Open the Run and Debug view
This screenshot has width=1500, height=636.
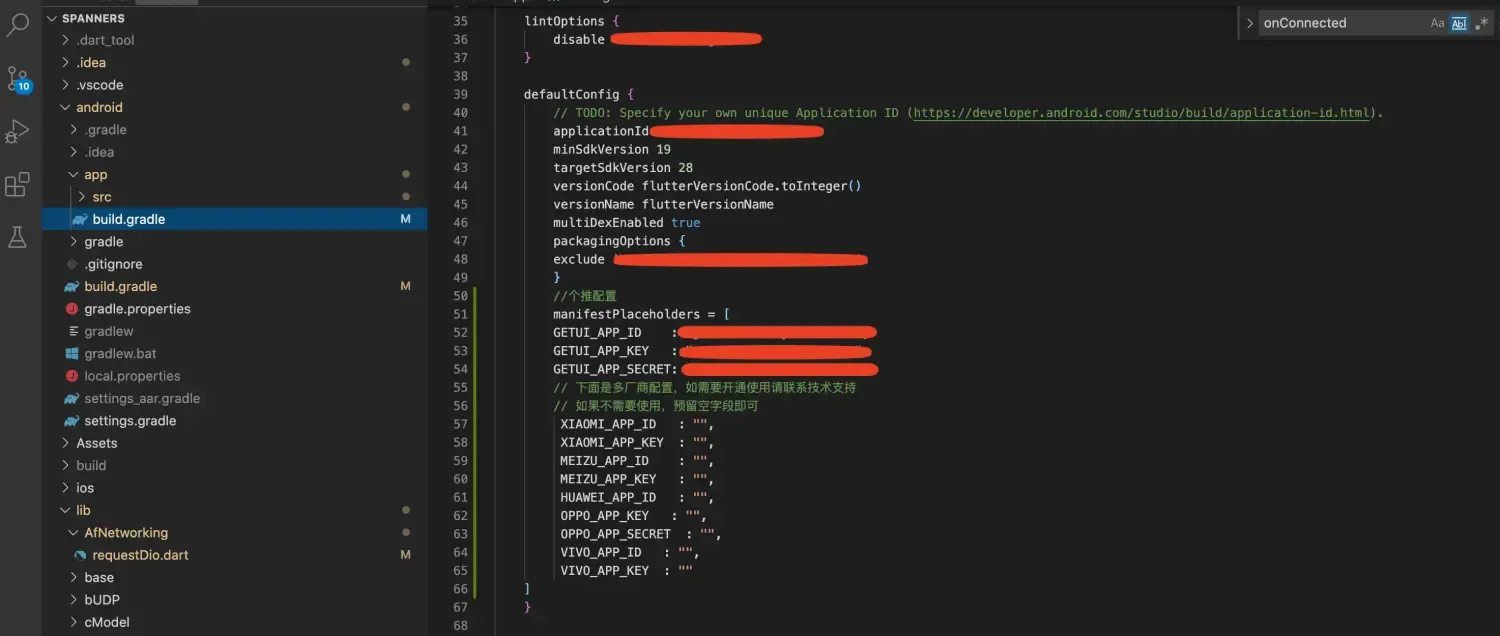pos(18,131)
